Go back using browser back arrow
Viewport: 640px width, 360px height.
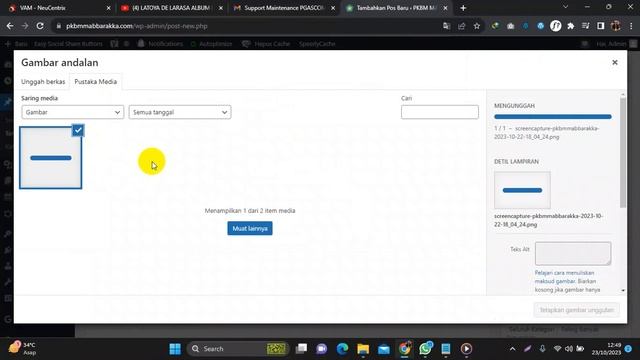point(10,26)
